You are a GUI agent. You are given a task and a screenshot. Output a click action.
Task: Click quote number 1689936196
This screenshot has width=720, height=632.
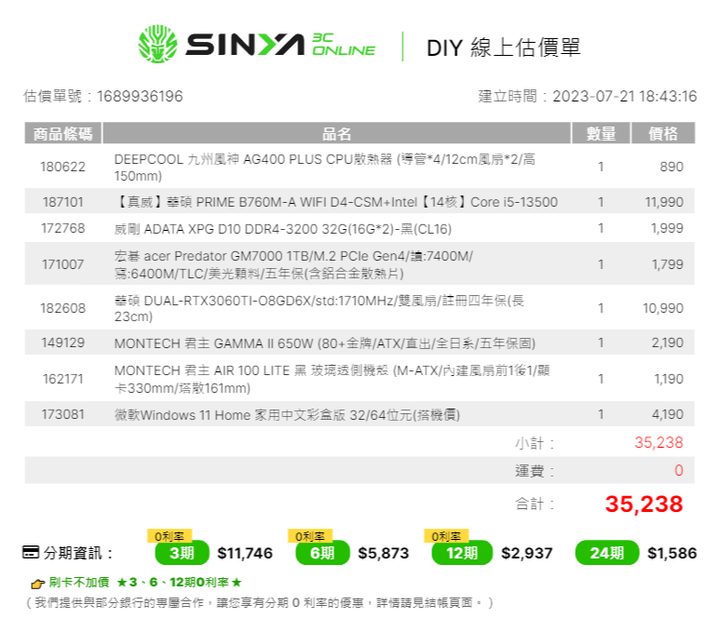coord(140,96)
